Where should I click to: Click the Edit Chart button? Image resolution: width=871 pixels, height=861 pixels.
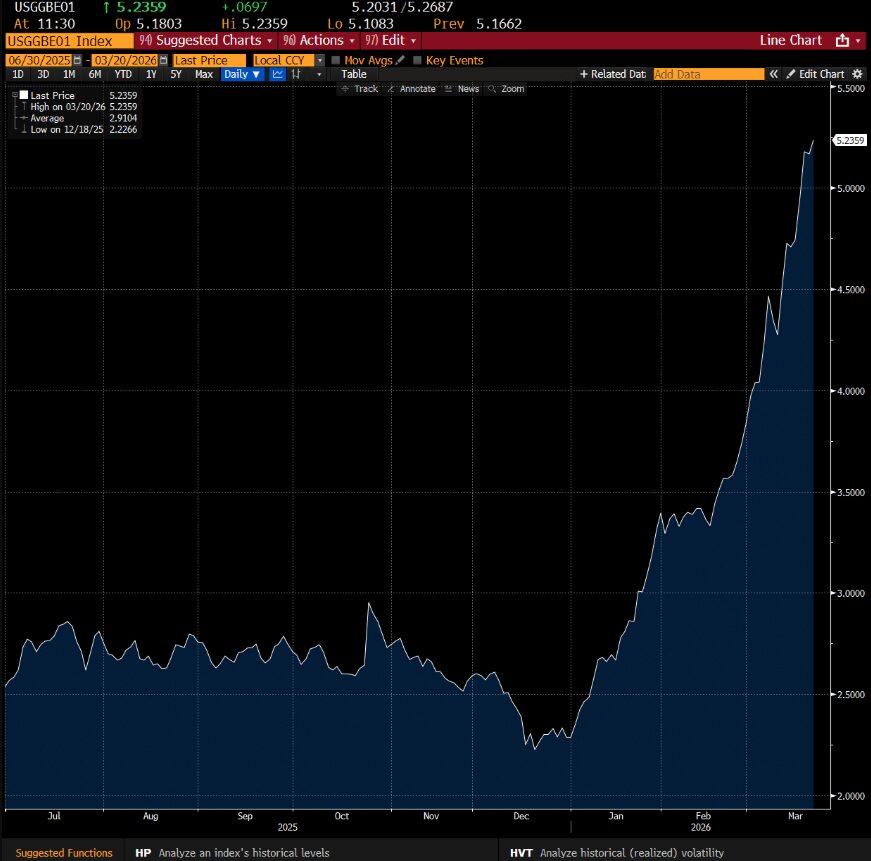tap(815, 74)
